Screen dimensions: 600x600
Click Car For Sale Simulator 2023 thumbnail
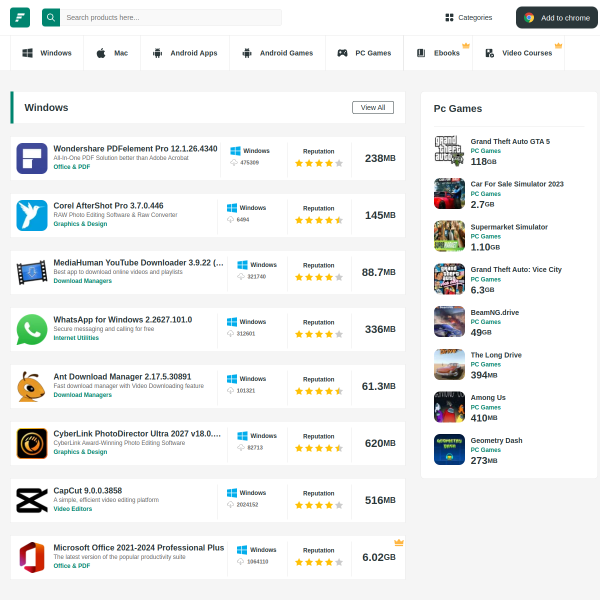[449, 194]
